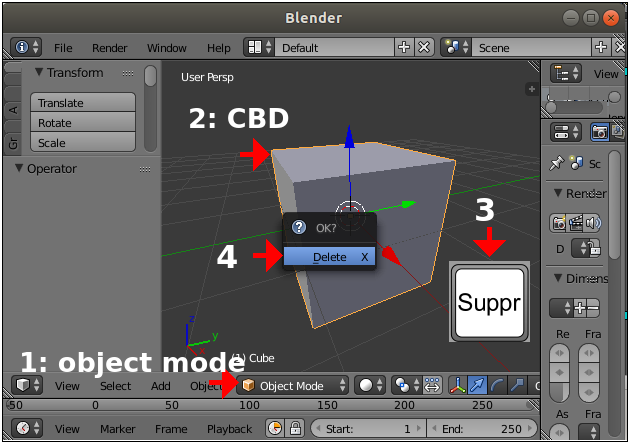Click the scene icon beside Sc
This screenshot has width=630, height=445.
coord(577,163)
